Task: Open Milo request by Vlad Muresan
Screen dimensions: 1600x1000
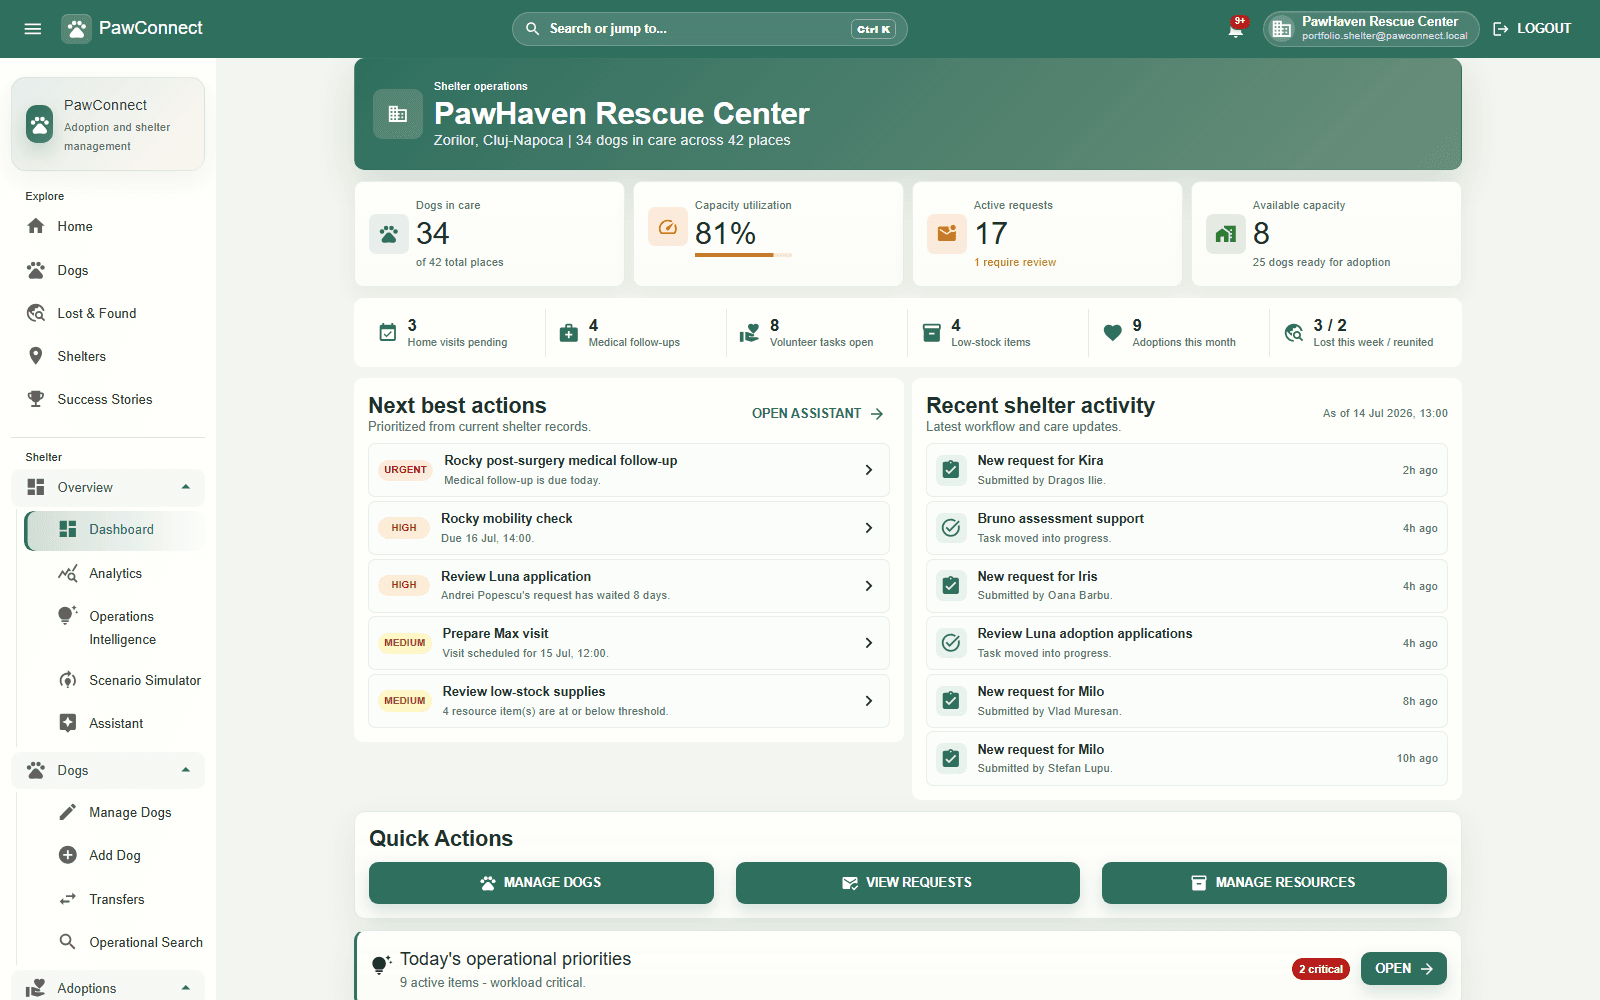Action: 1187,701
